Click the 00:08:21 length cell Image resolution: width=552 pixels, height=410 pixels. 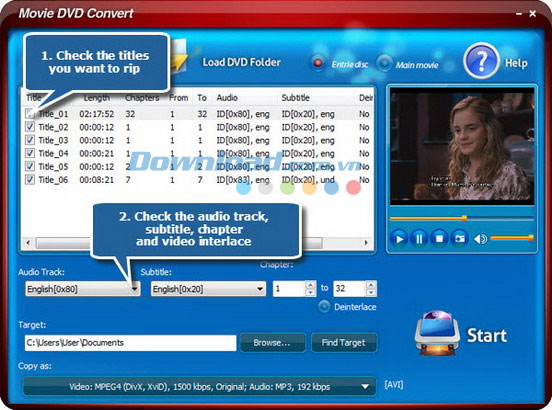point(96,179)
